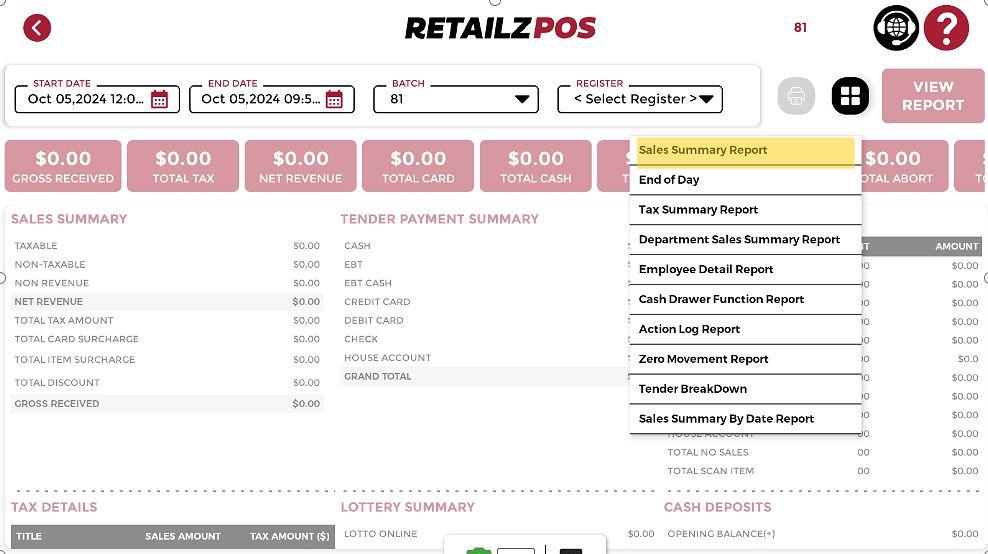Click the 81 batch number in header
988x554 pixels.
[x=800, y=28]
